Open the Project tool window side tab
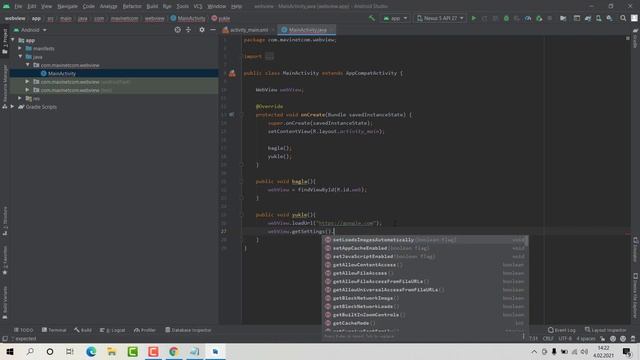640x360 pixels. [5, 41]
